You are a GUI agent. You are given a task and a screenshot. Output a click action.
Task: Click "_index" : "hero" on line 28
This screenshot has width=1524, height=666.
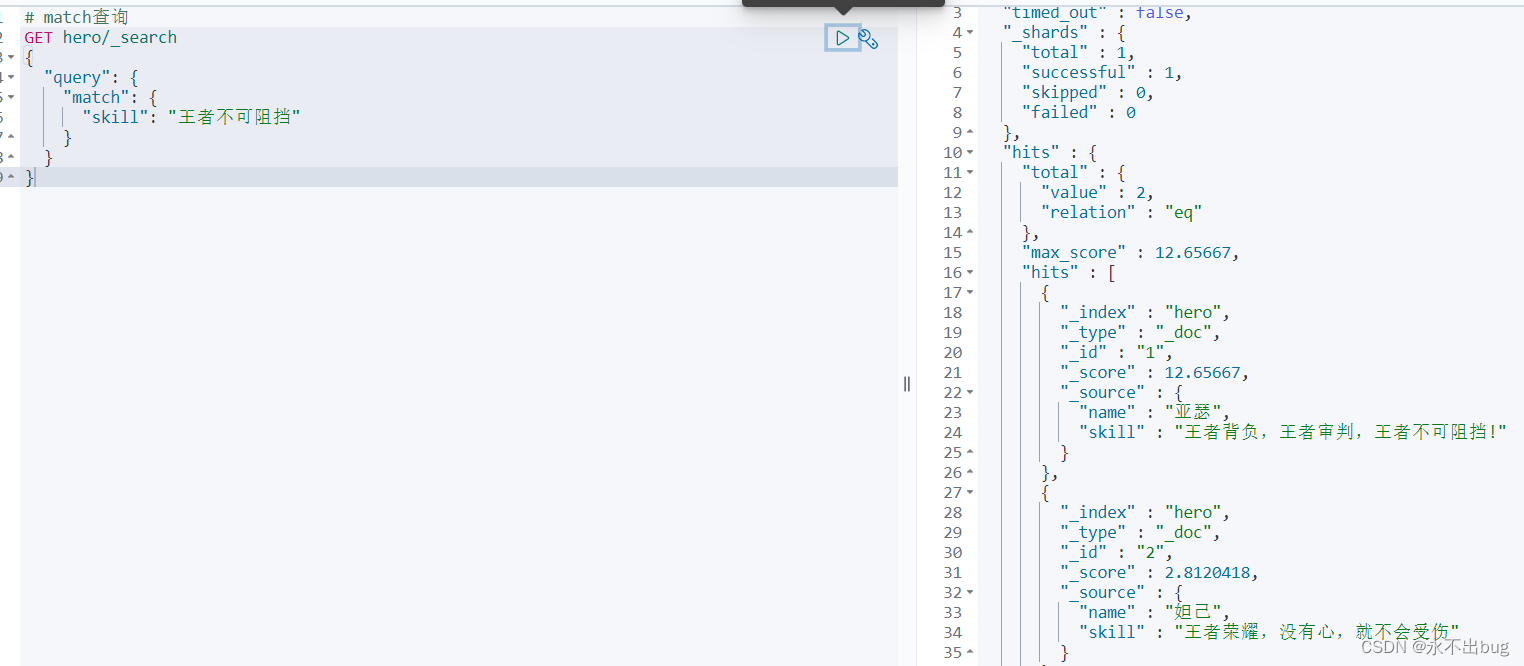point(1145,512)
